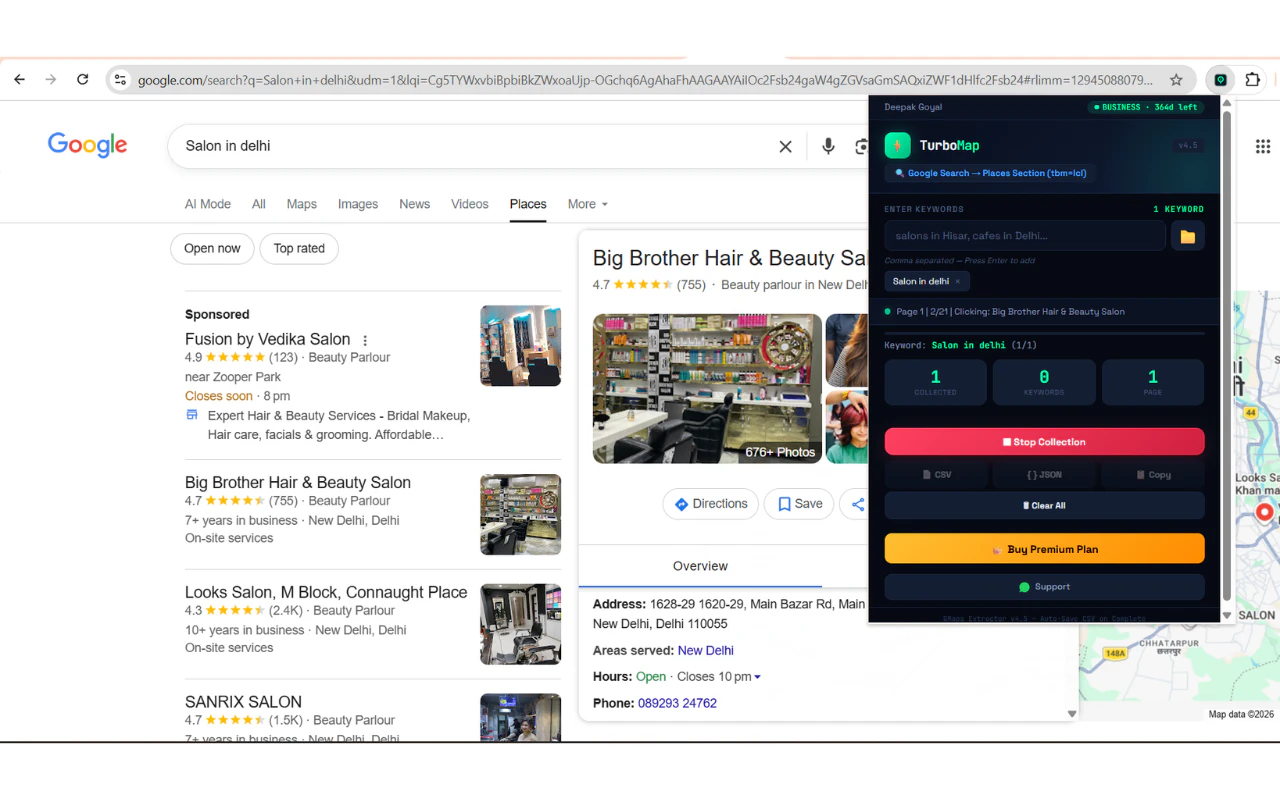Open the 676+ Photos gallery image
The image size is (1280, 800).
pos(707,389)
